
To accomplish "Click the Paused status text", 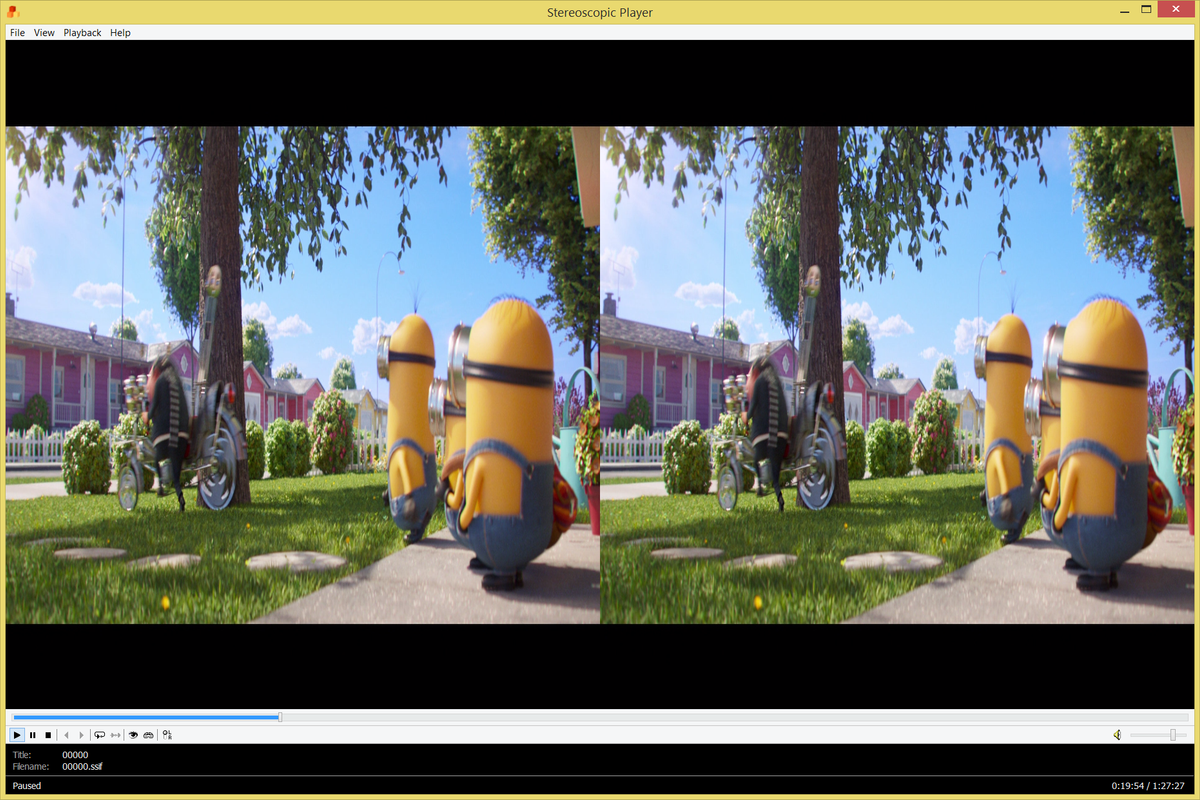I will pyautogui.click(x=27, y=786).
